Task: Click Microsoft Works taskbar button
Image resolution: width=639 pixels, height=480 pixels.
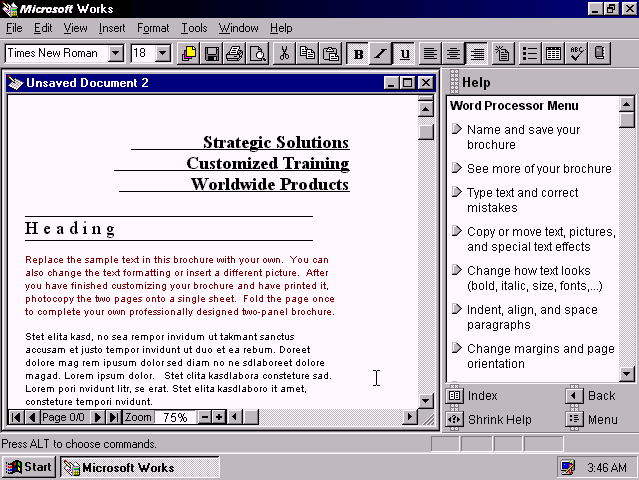Action: click(140, 467)
